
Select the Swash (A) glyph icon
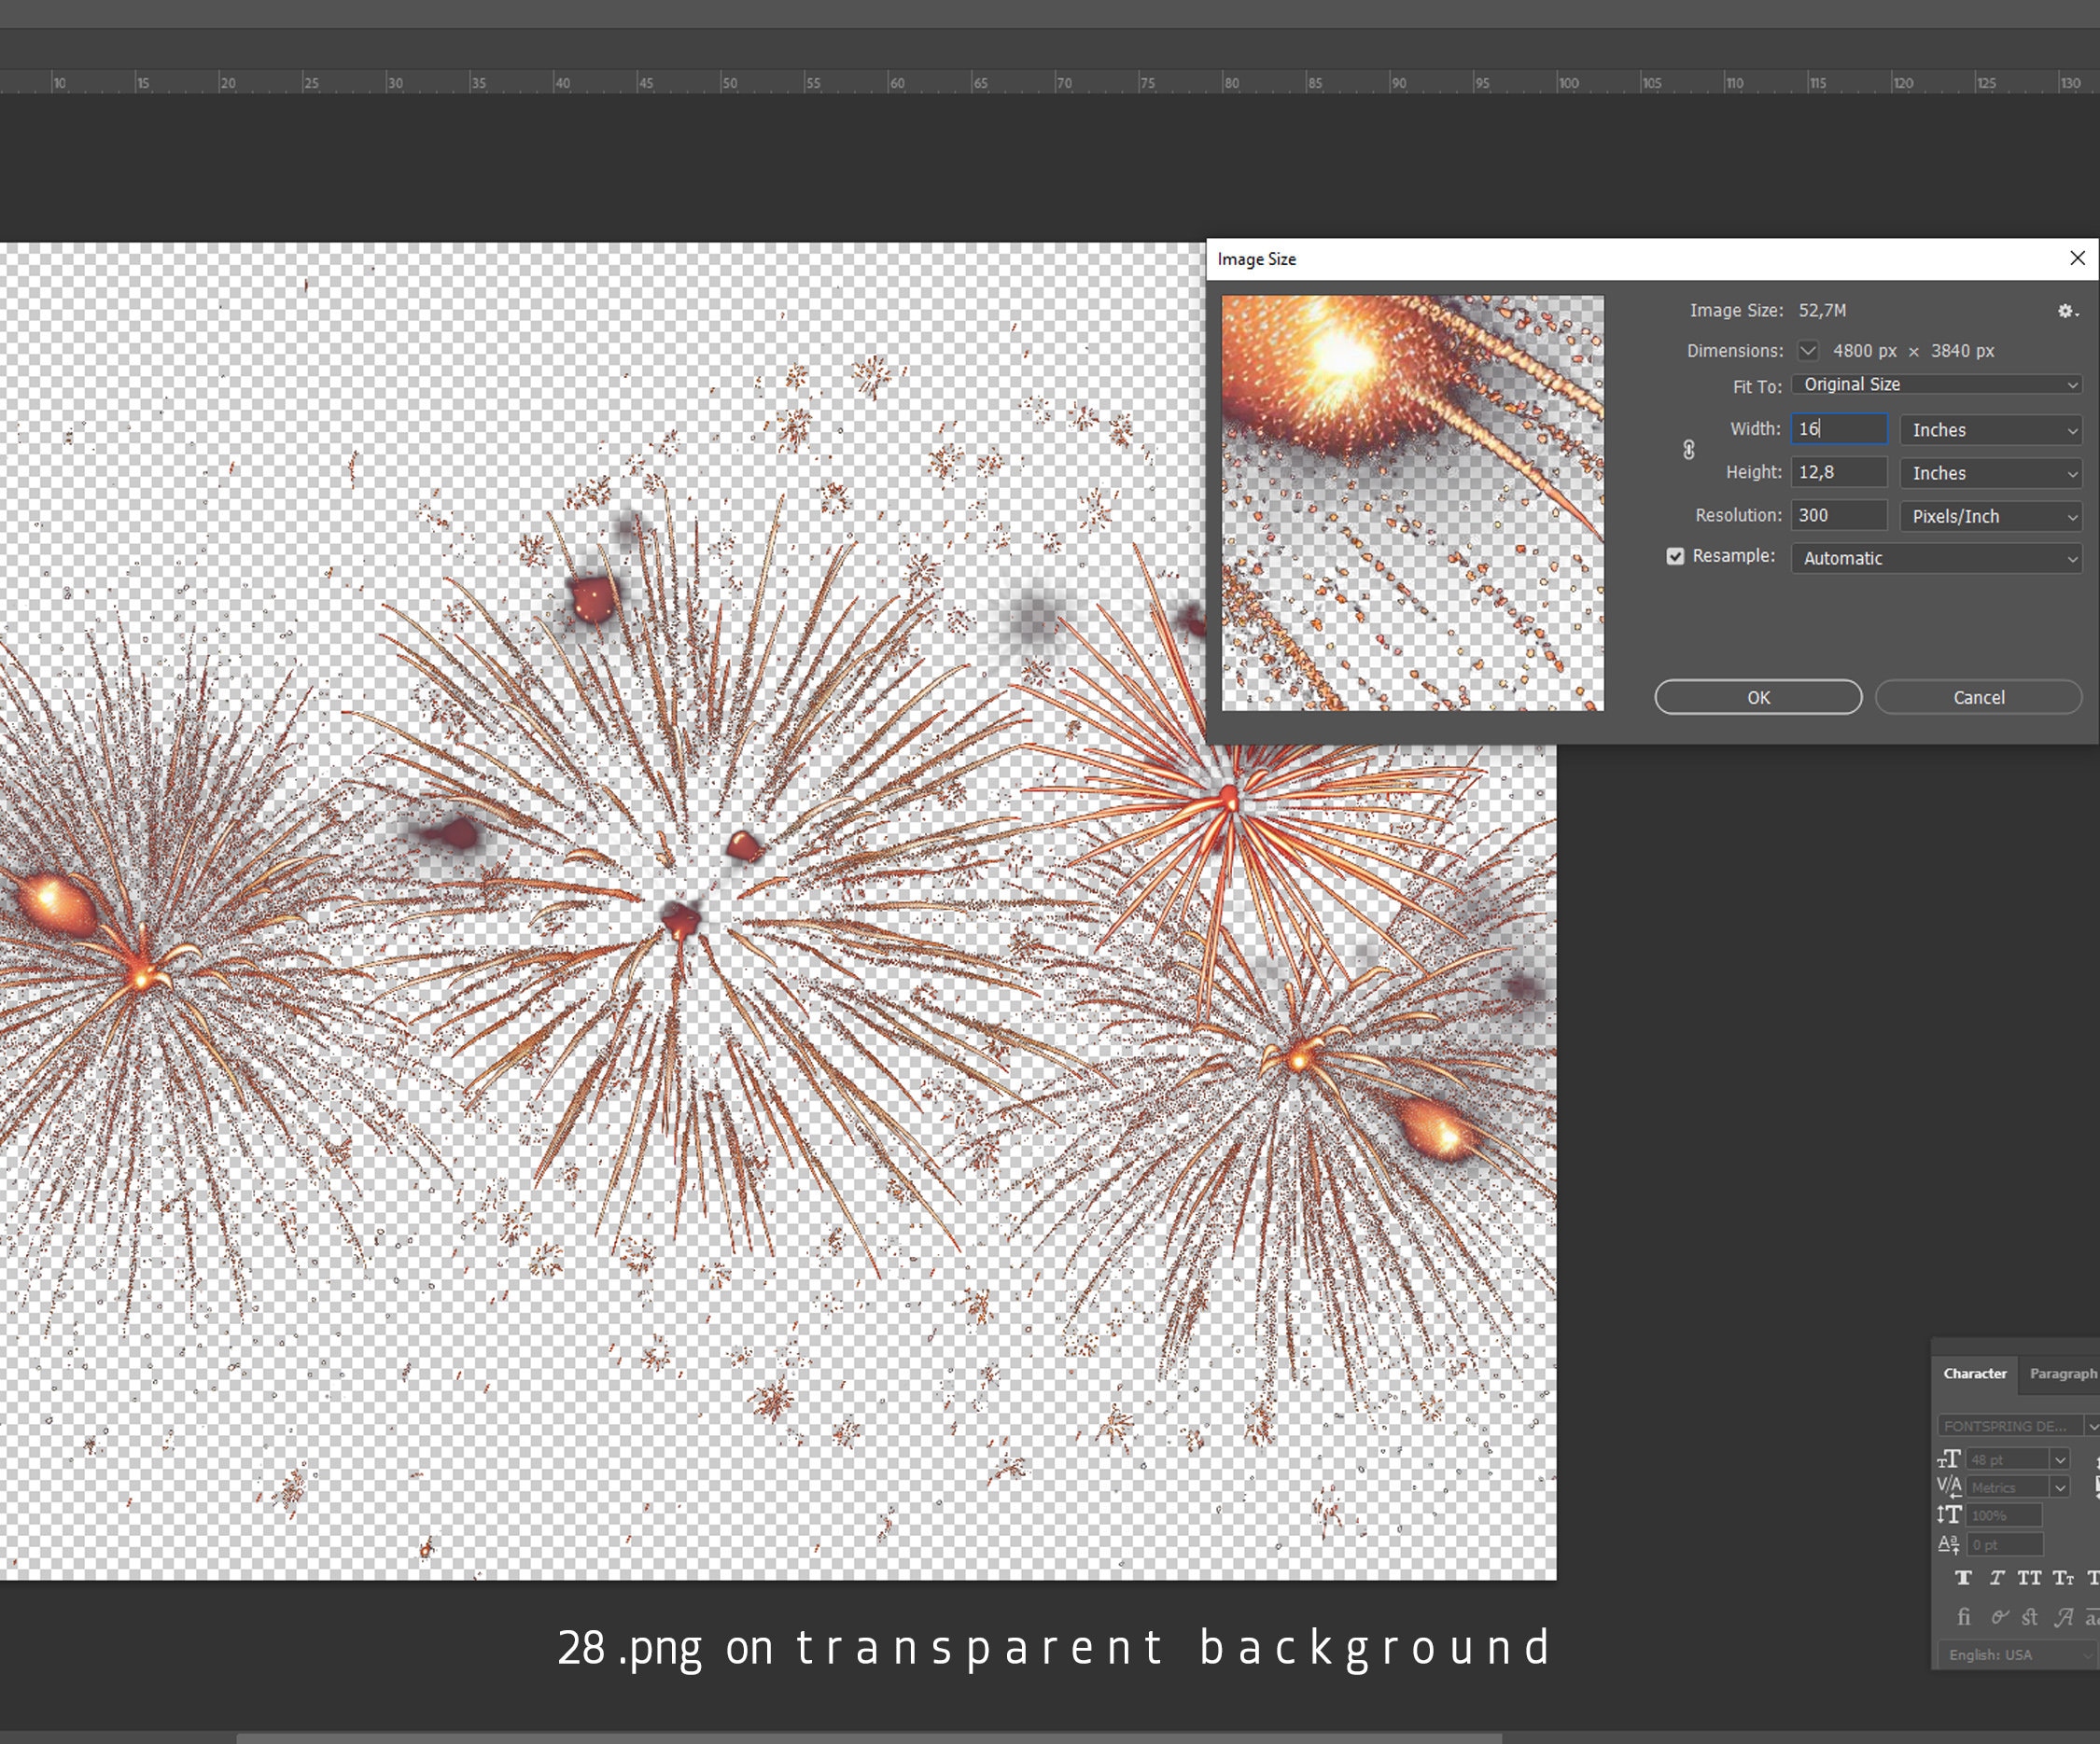point(2063,1616)
